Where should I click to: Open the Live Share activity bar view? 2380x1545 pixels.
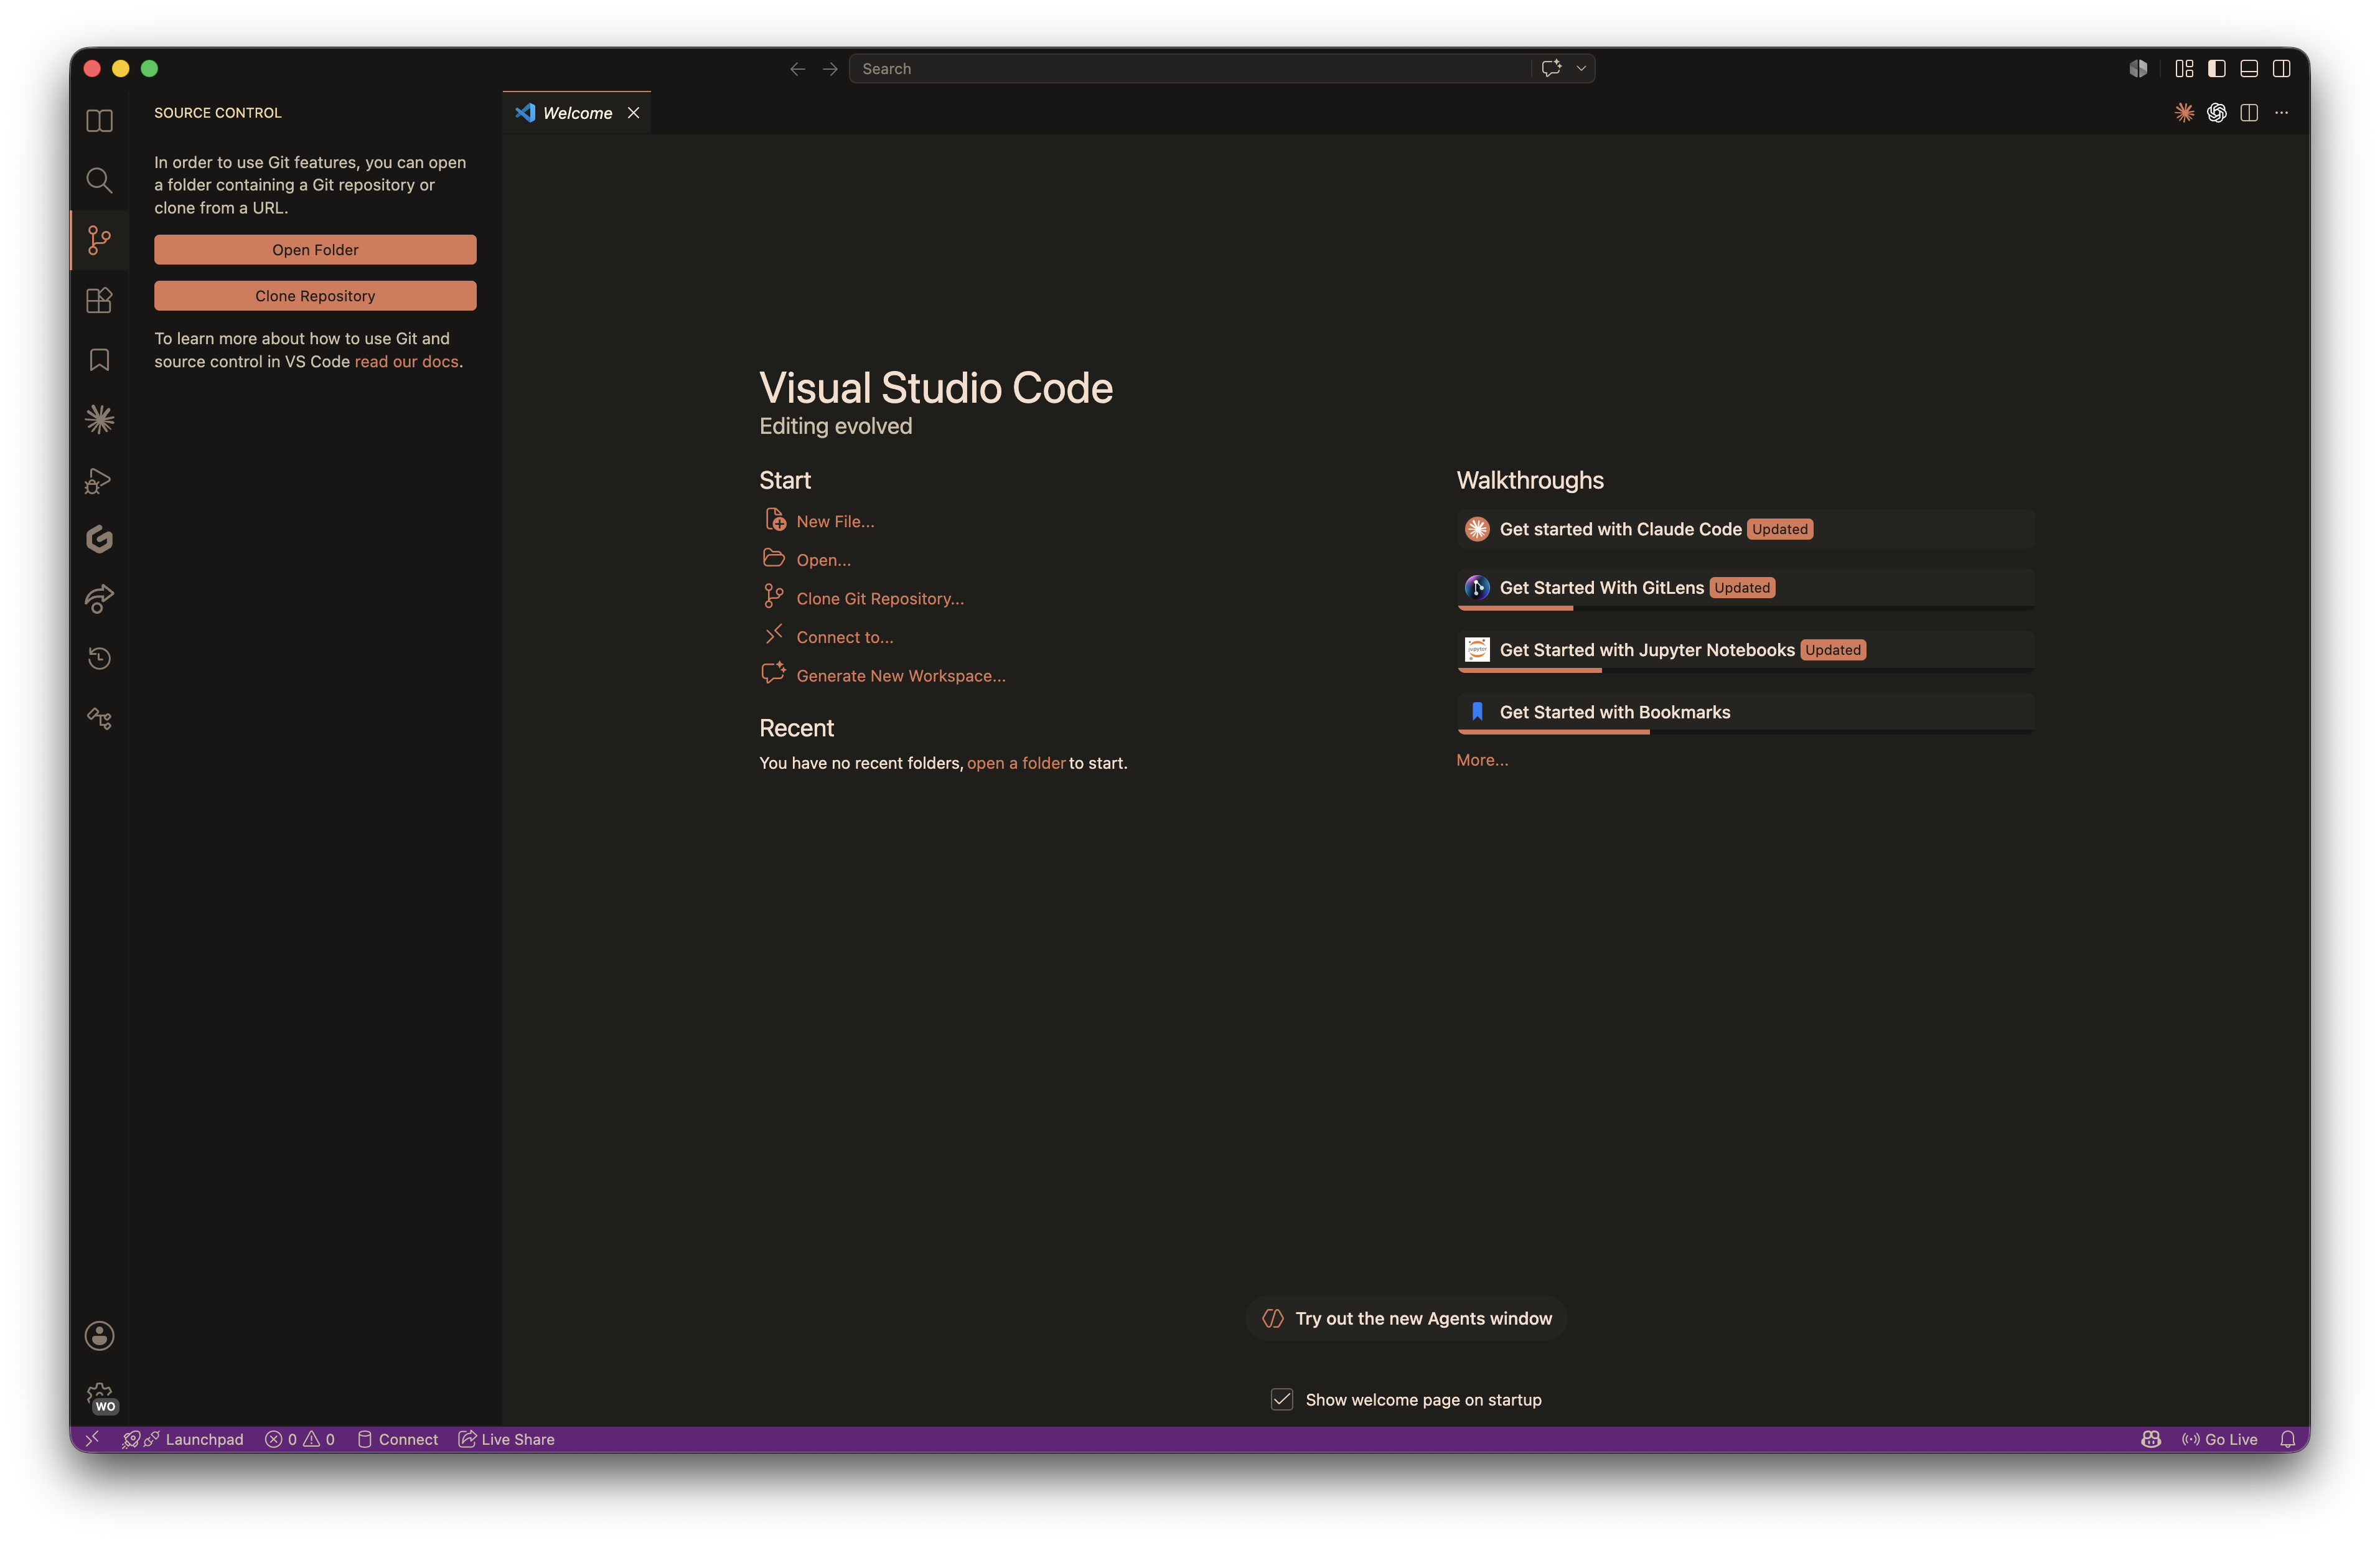click(99, 599)
